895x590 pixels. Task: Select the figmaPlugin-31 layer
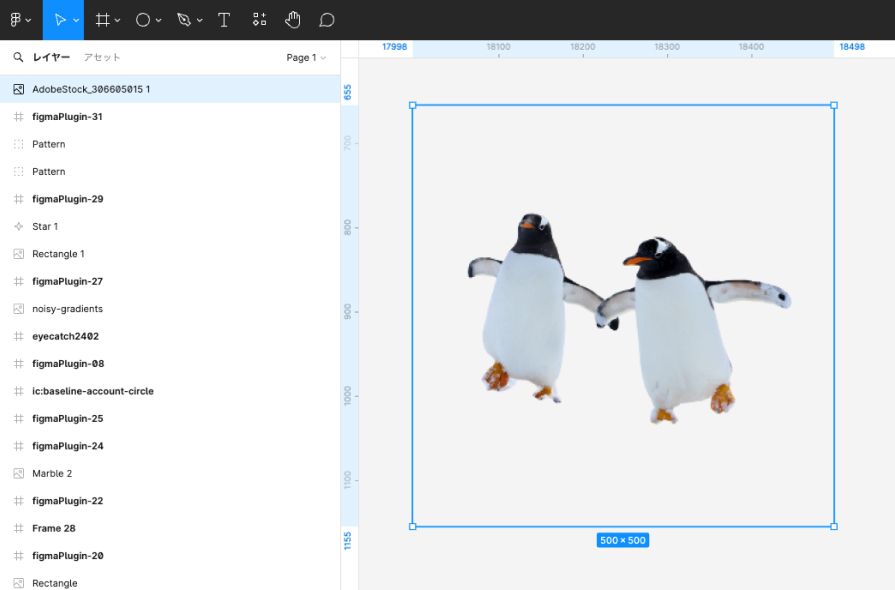(67, 117)
